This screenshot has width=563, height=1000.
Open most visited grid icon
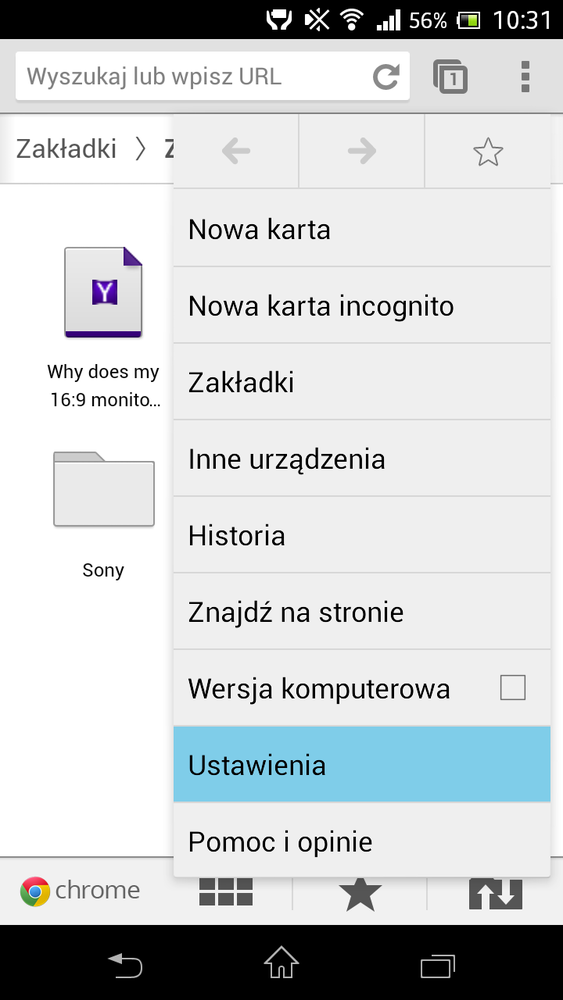[x=226, y=892]
